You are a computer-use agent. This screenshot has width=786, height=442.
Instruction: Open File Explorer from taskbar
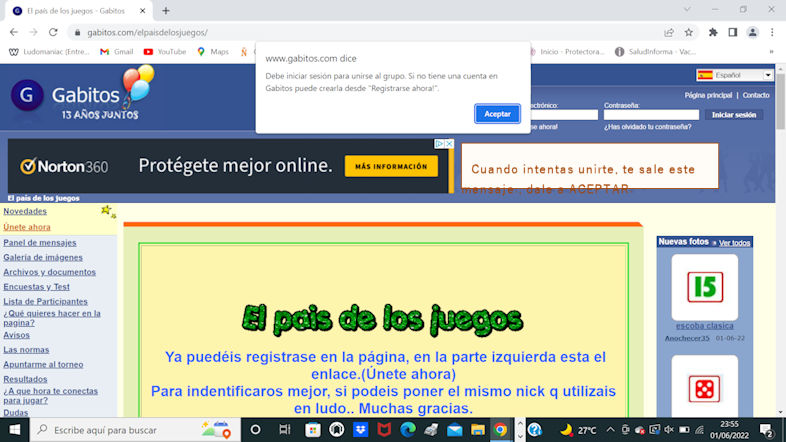pyautogui.click(x=478, y=429)
